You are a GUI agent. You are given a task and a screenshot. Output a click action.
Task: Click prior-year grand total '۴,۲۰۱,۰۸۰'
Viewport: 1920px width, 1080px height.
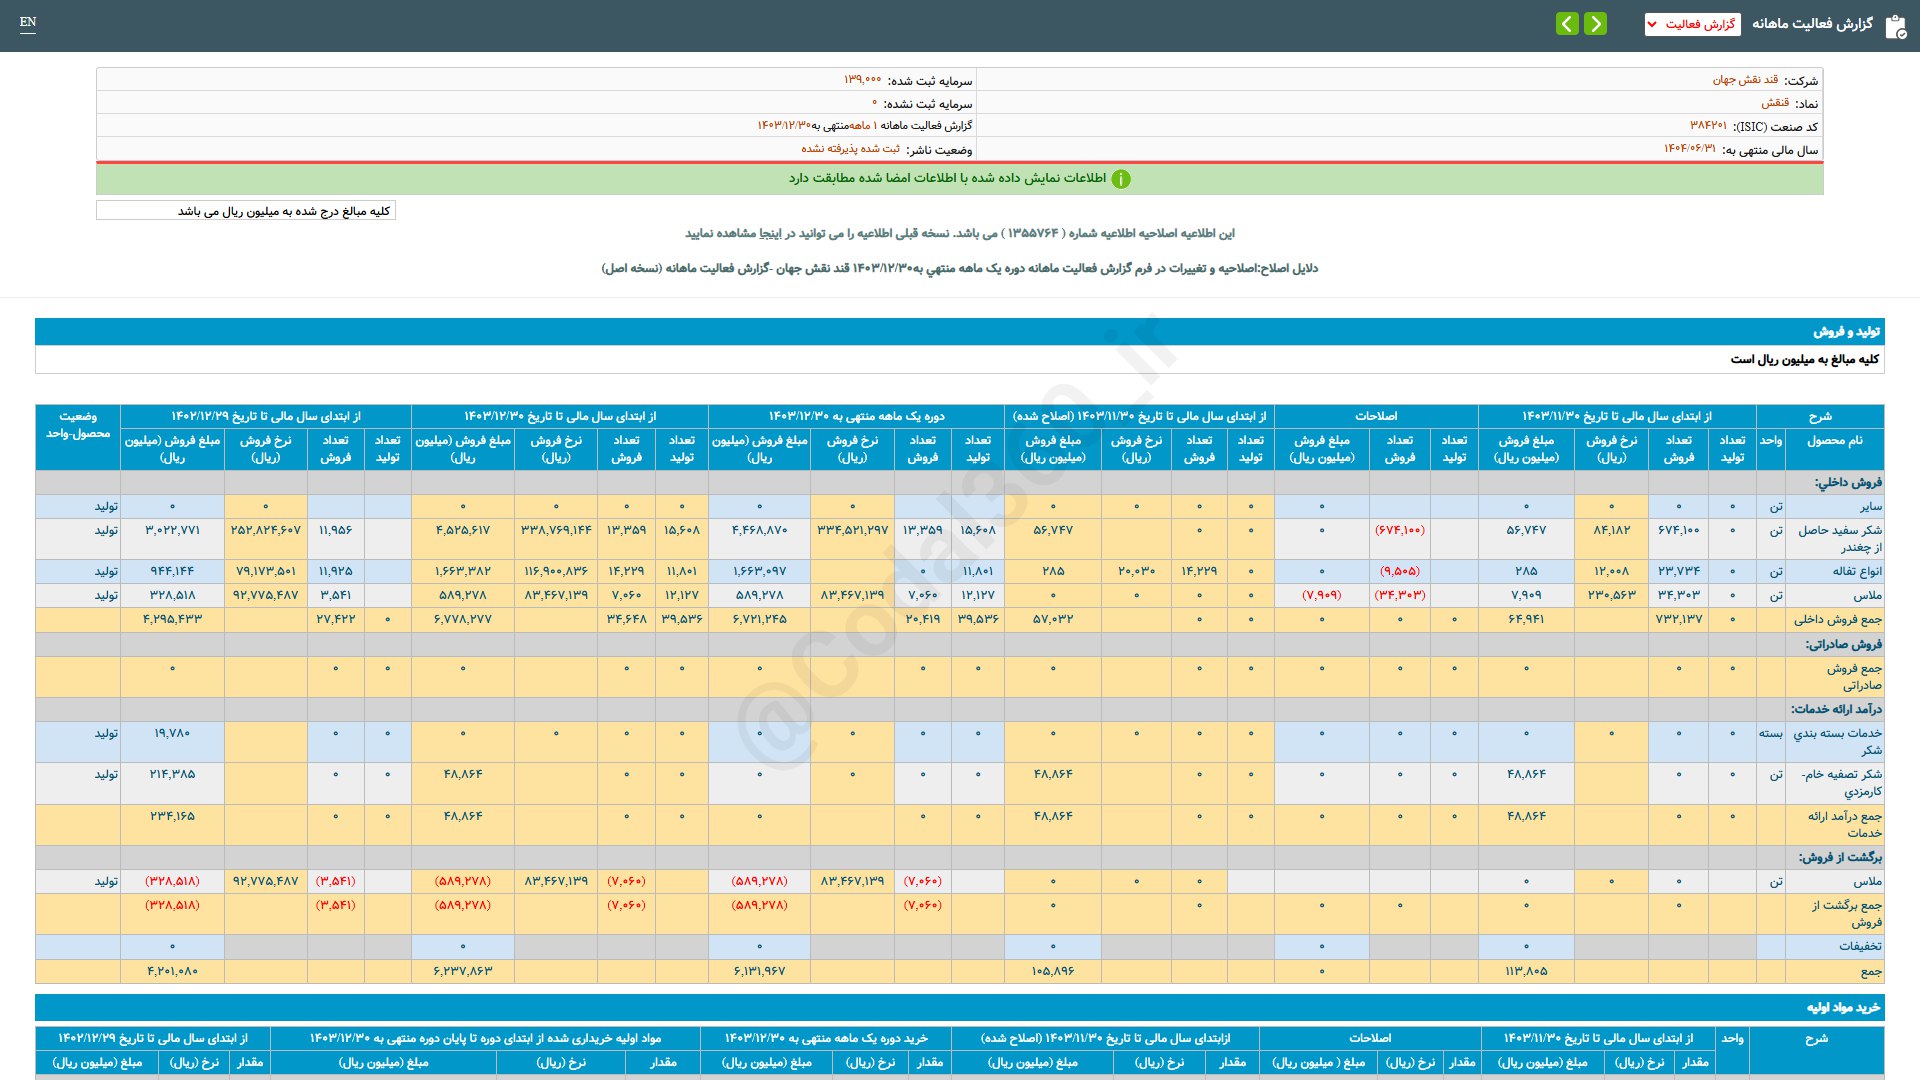coord(172,971)
